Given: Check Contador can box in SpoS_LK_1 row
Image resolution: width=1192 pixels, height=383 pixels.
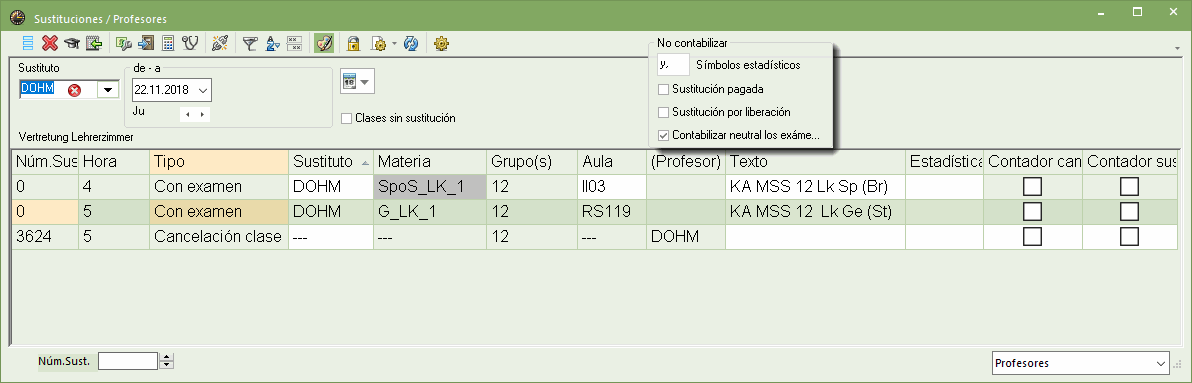Looking at the screenshot, I should (1032, 187).
